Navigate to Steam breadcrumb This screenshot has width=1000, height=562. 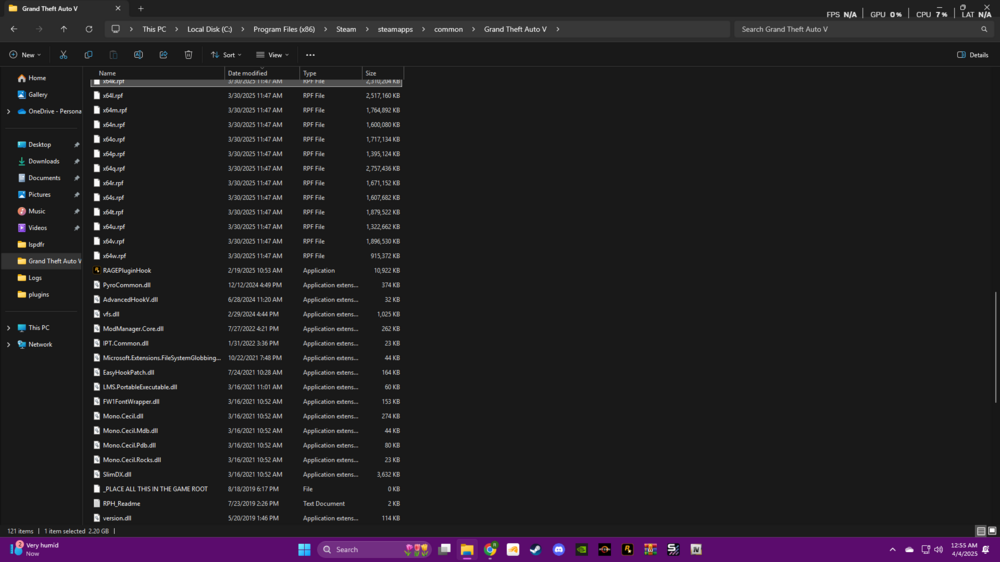pos(346,29)
